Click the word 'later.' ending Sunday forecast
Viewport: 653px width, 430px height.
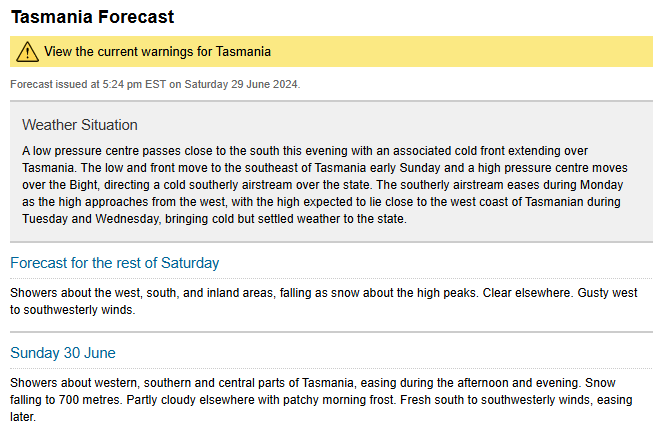(23, 417)
